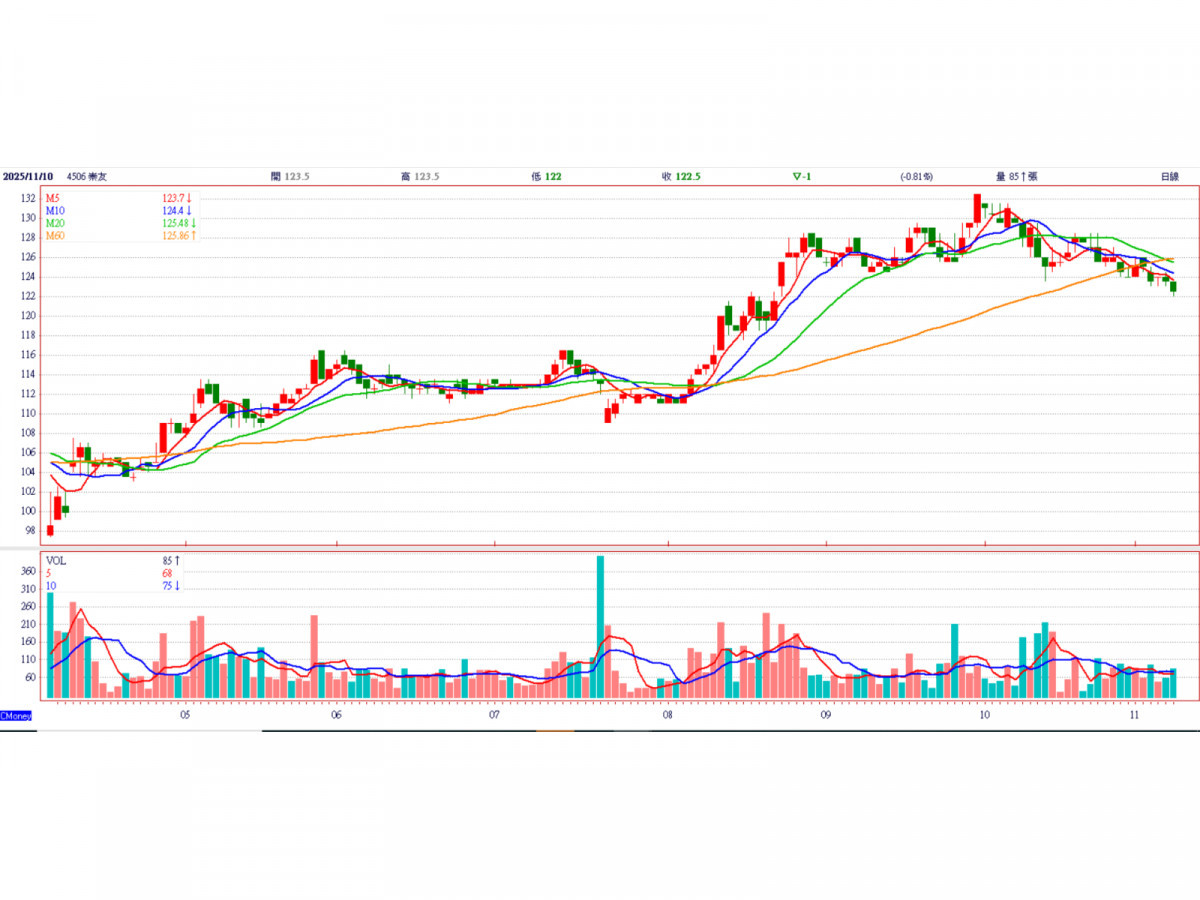1200x900 pixels.
Task: Click the 08 month marker on axis
Action: 667,716
